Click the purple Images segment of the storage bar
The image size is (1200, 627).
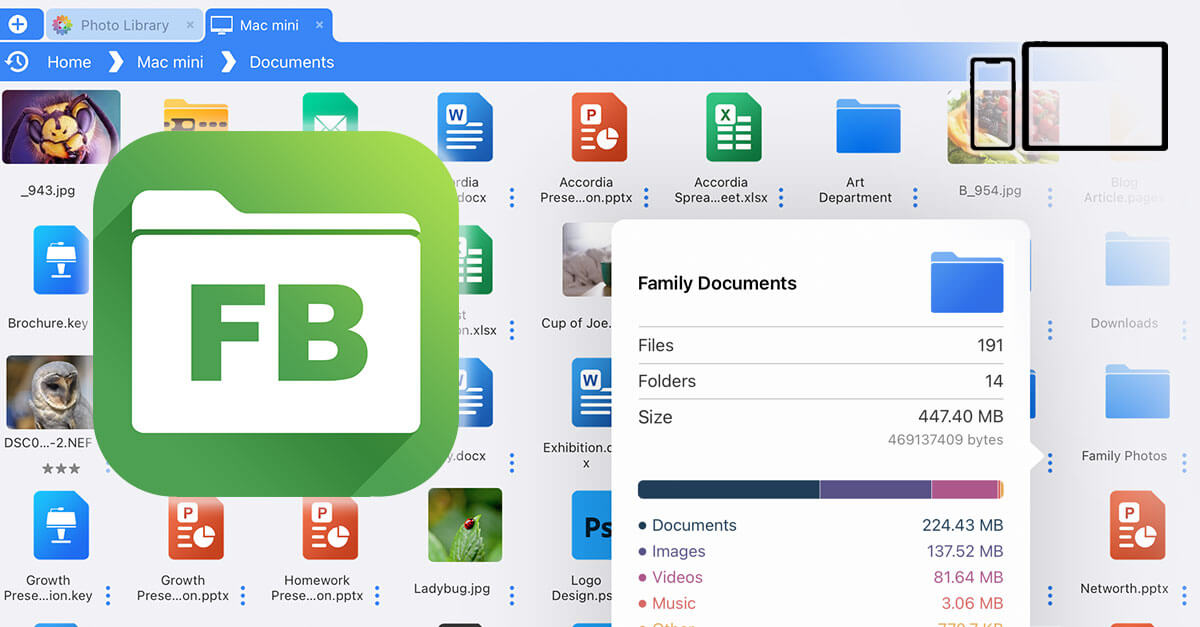tap(876, 489)
